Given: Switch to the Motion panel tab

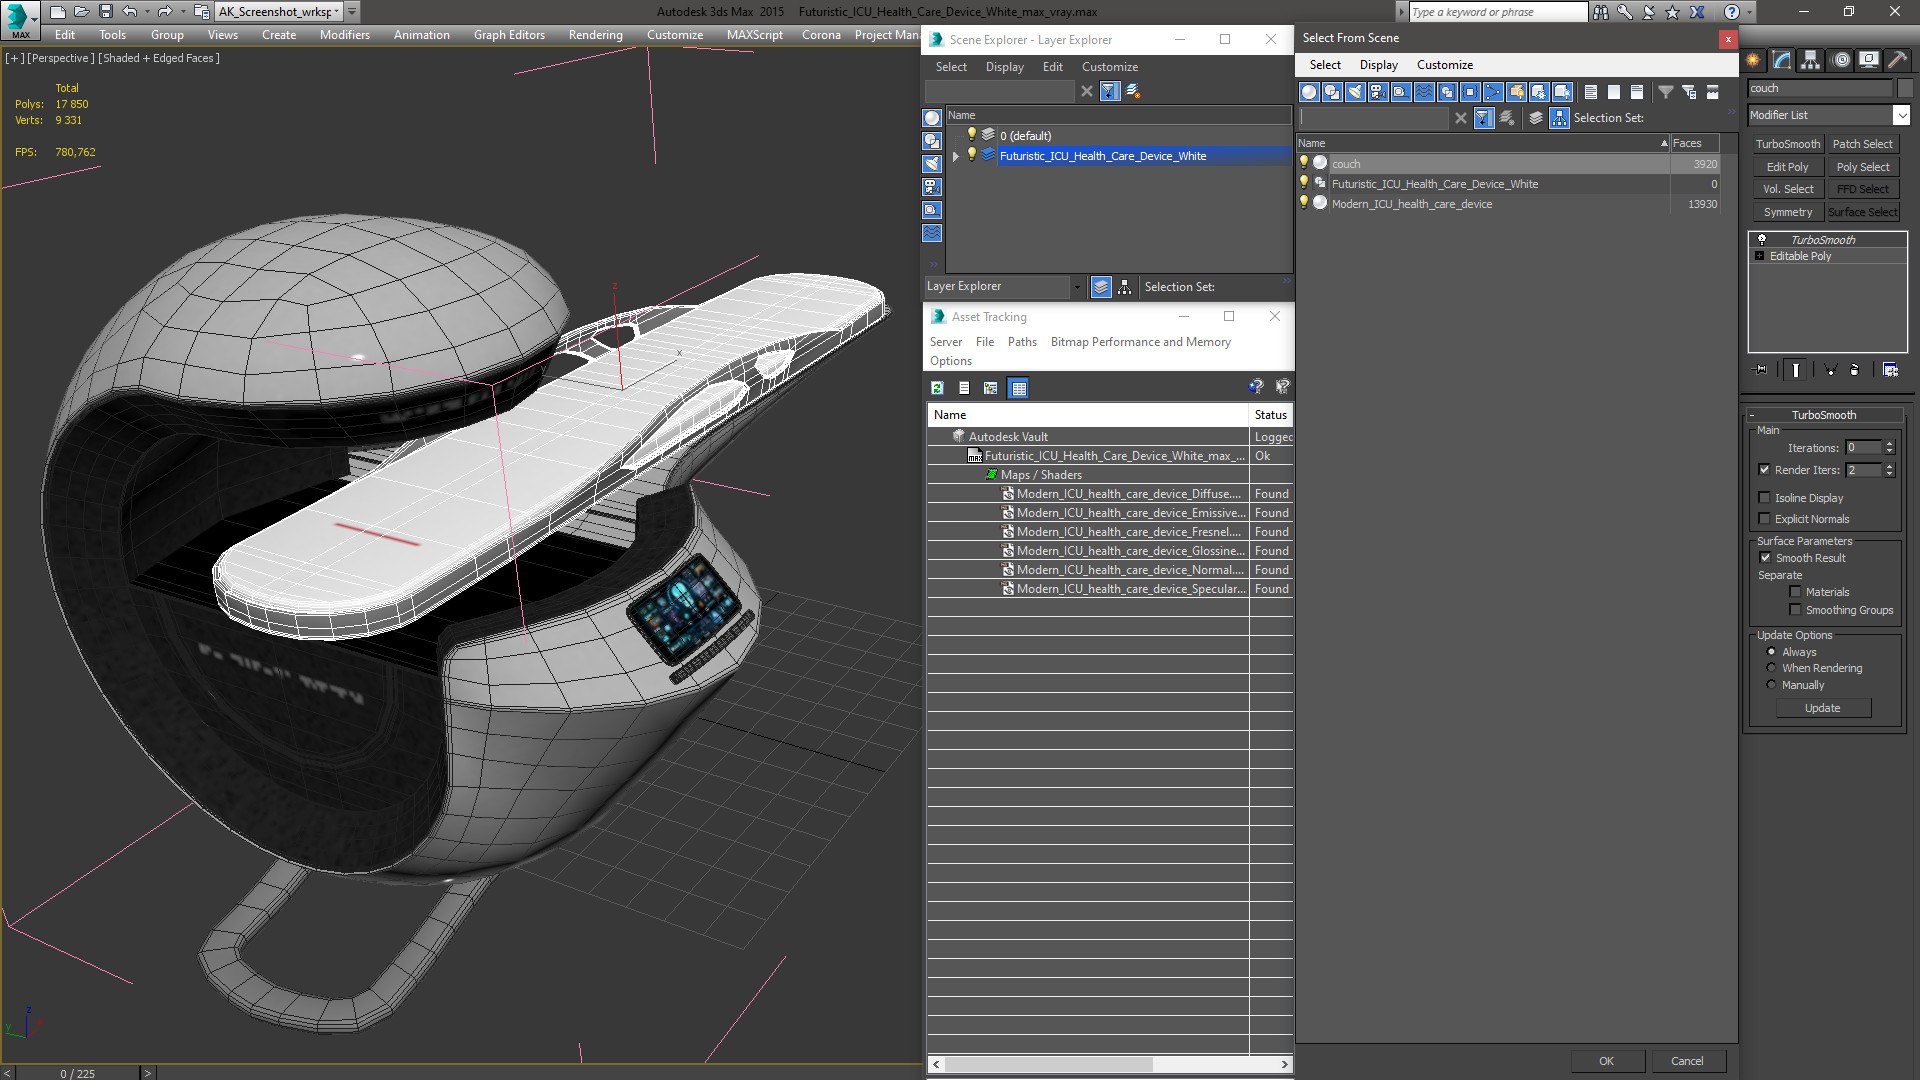Looking at the screenshot, I should (x=1840, y=61).
